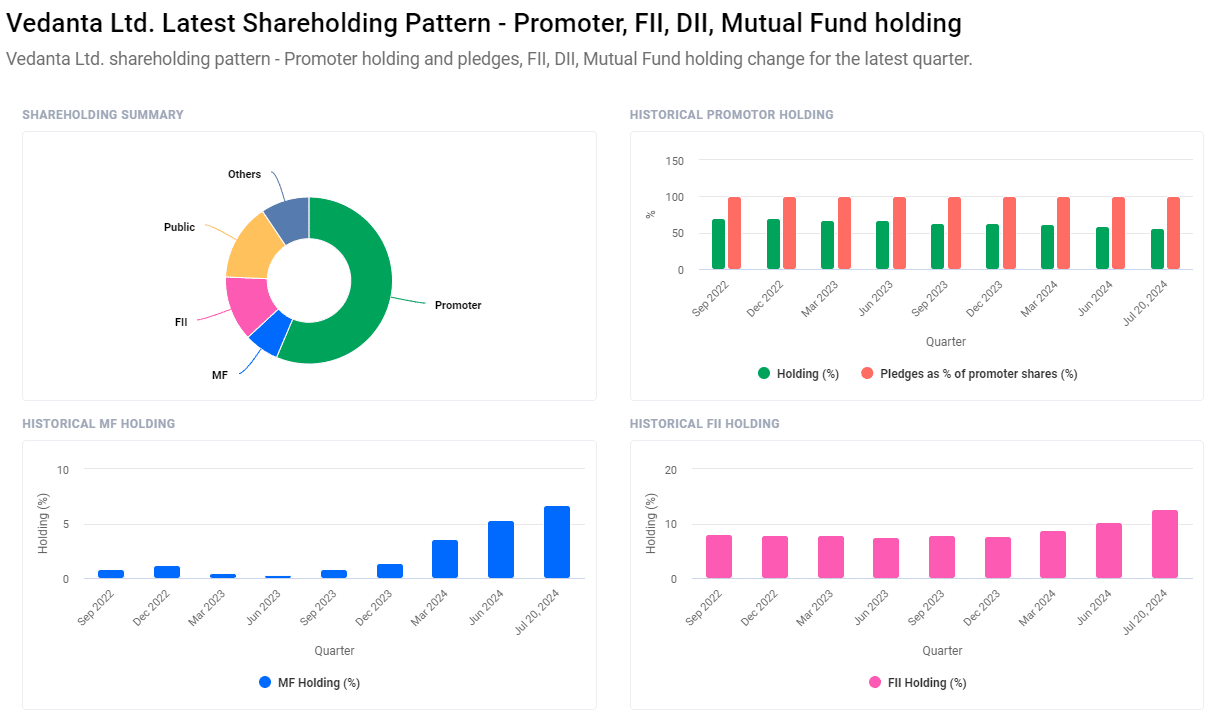Screen dimensions: 1211x717
Task: Click the Public label on donut chart
Action: pos(179,227)
